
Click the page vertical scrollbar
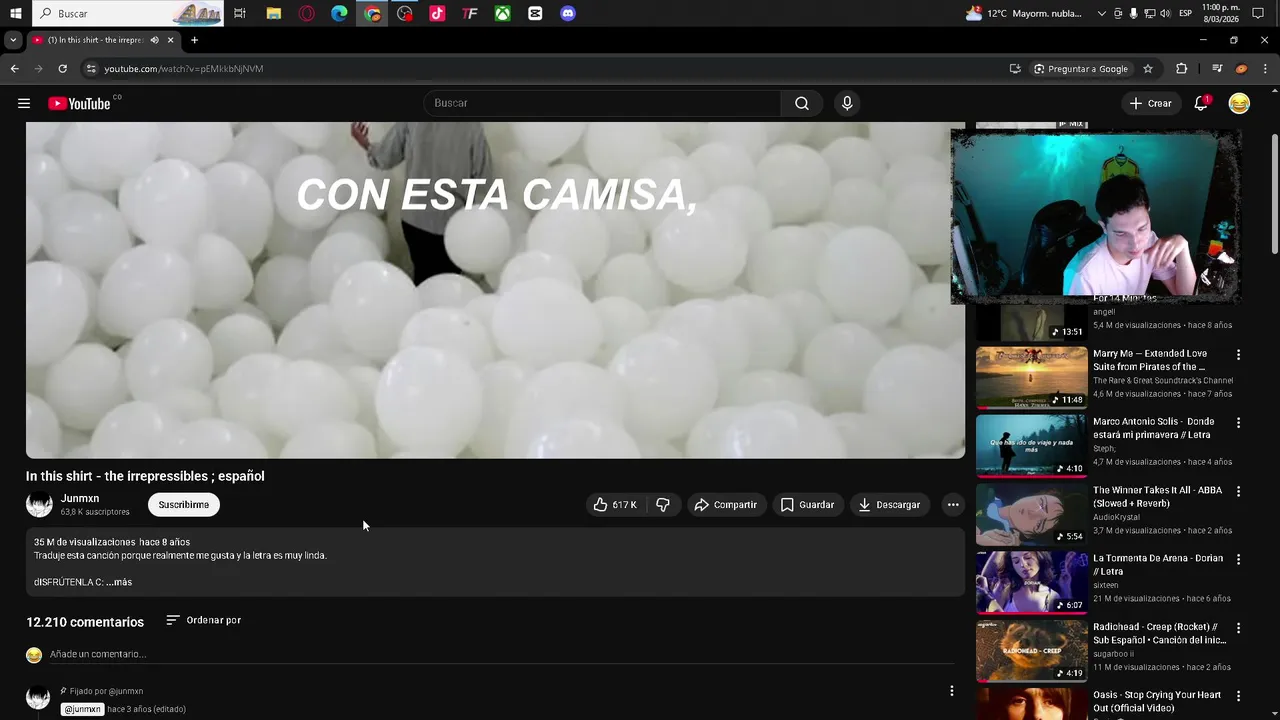[x=1274, y=195]
